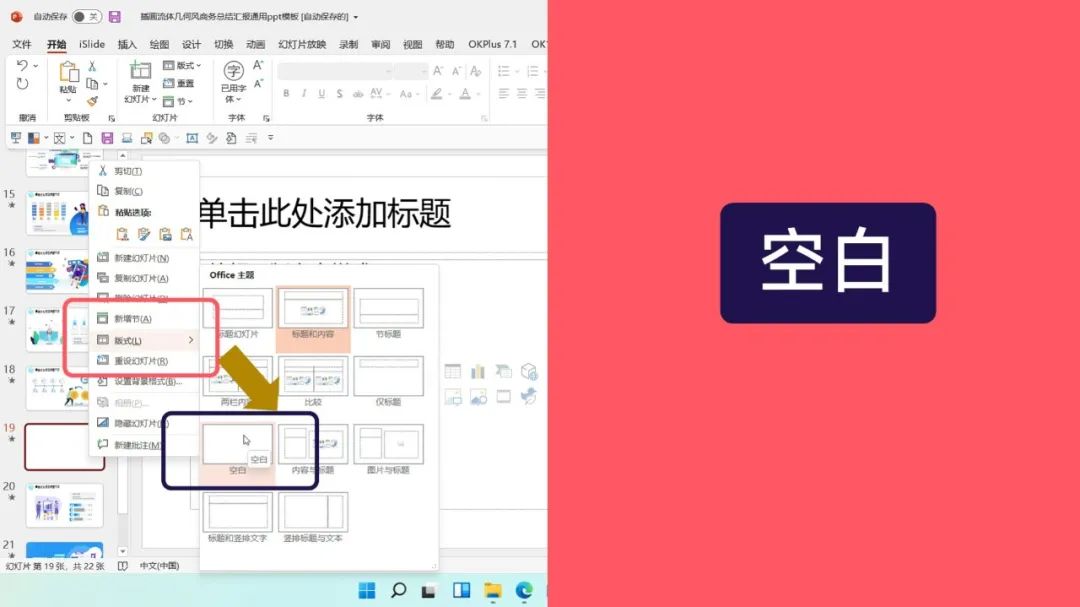The width and height of the screenshot is (1080, 607).
Task: Click the Undo icon
Action: click(25, 65)
